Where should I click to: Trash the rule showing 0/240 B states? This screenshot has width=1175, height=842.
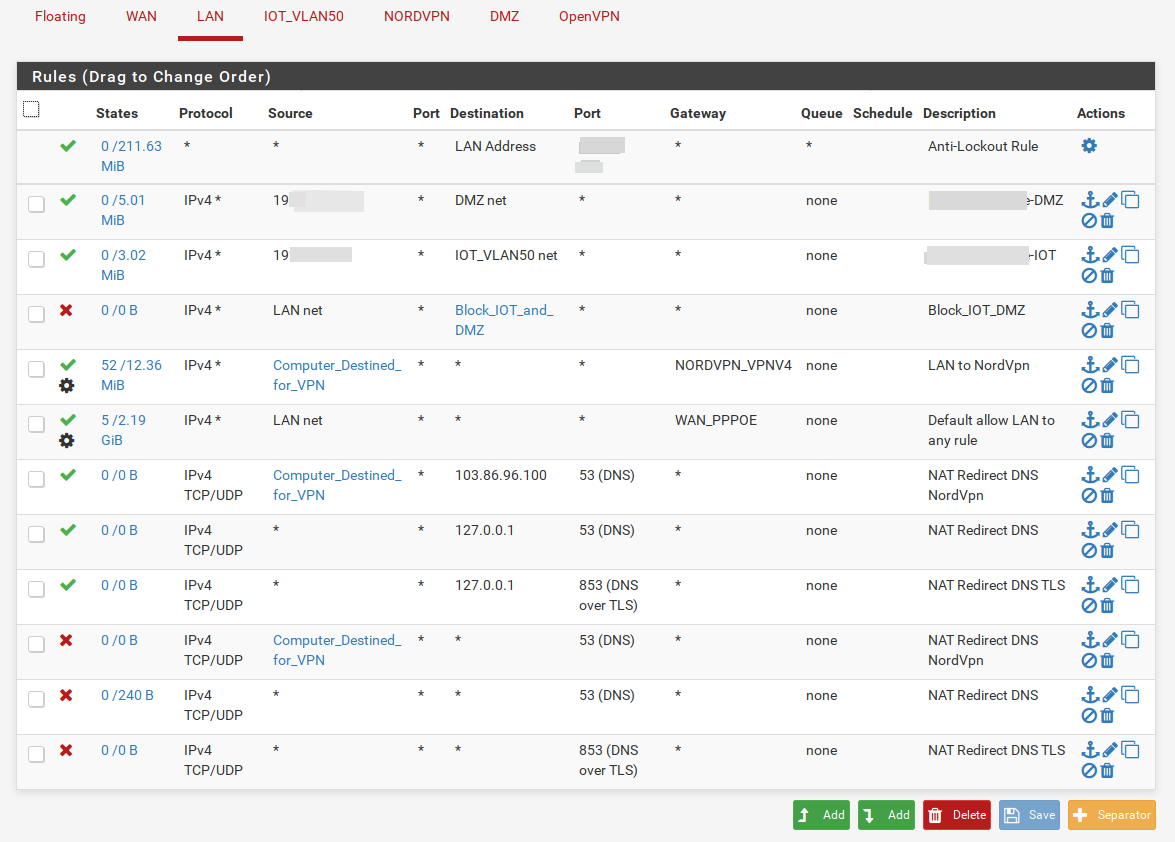[x=1107, y=716]
